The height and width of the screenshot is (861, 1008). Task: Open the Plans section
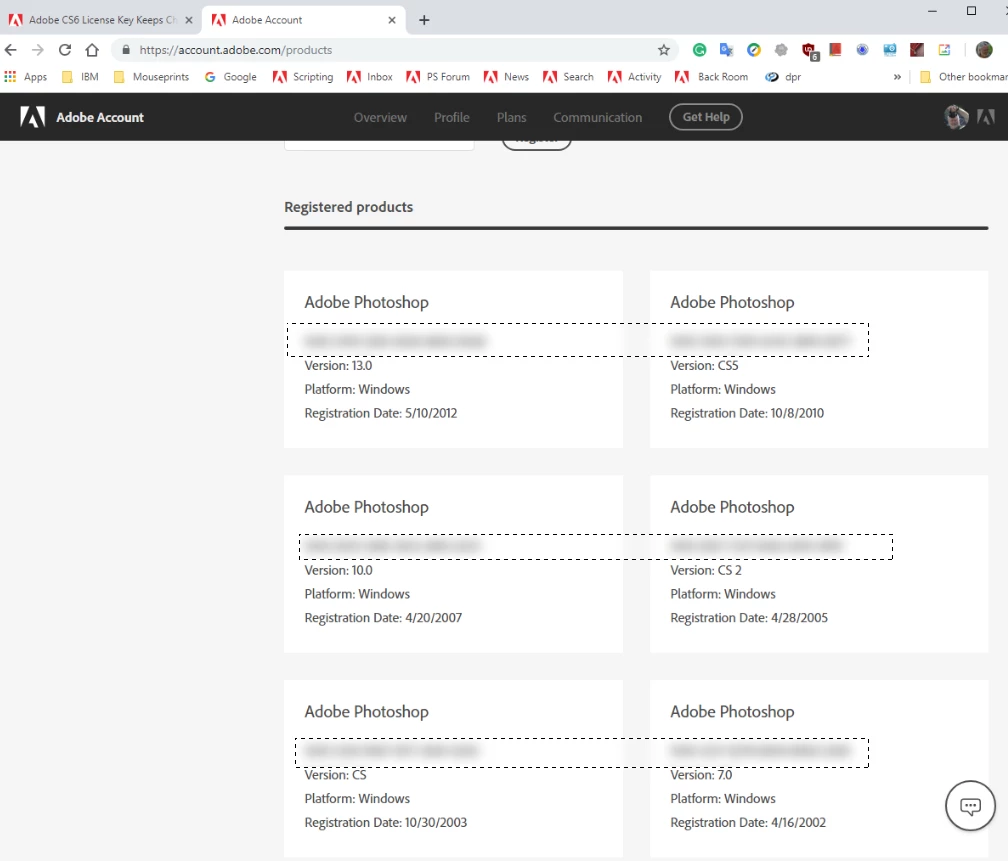tap(511, 117)
